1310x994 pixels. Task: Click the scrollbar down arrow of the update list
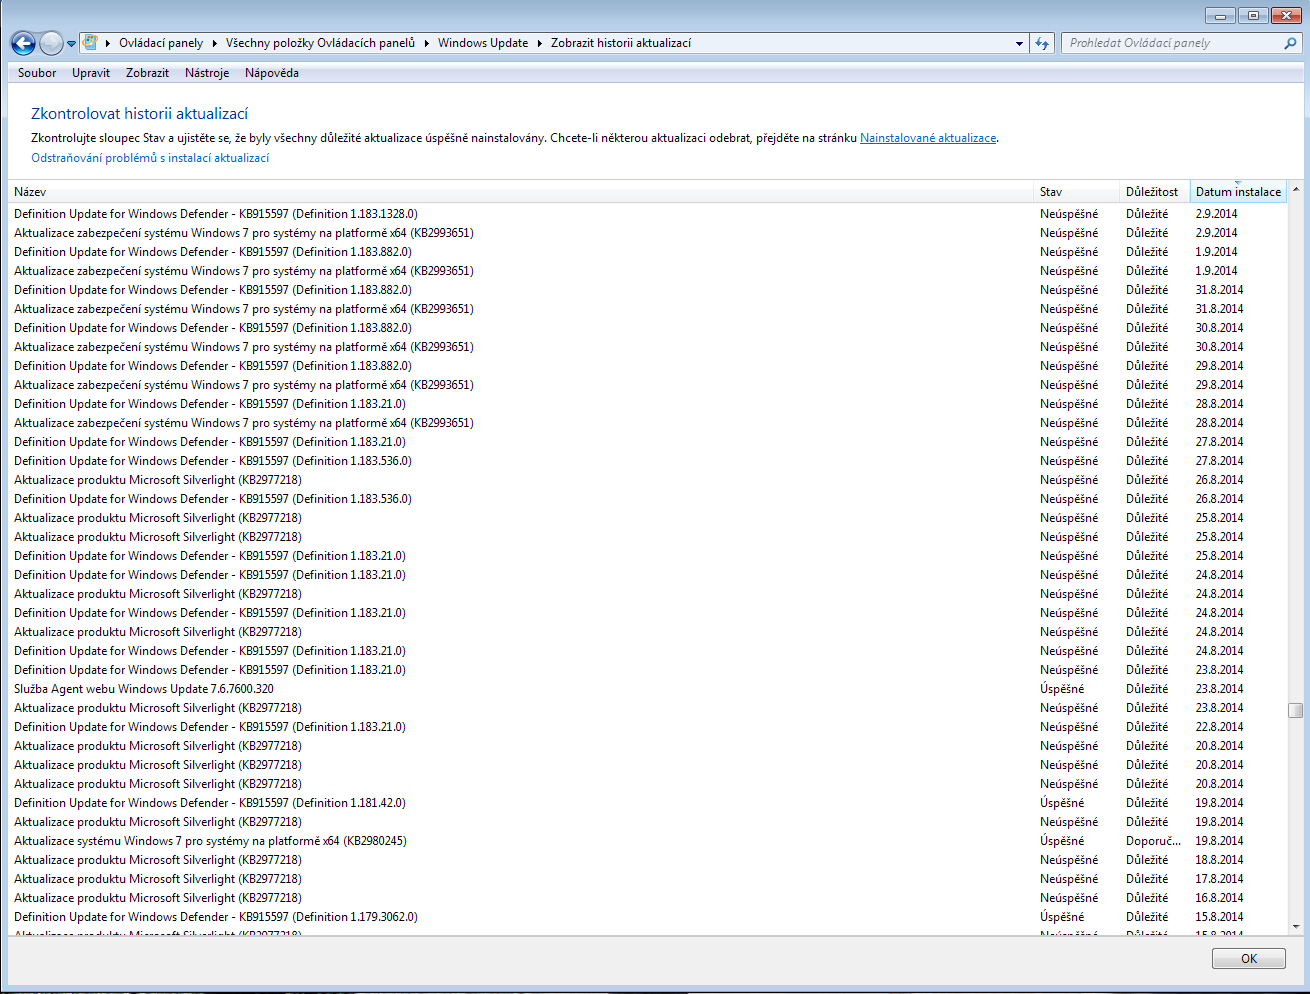click(1296, 927)
